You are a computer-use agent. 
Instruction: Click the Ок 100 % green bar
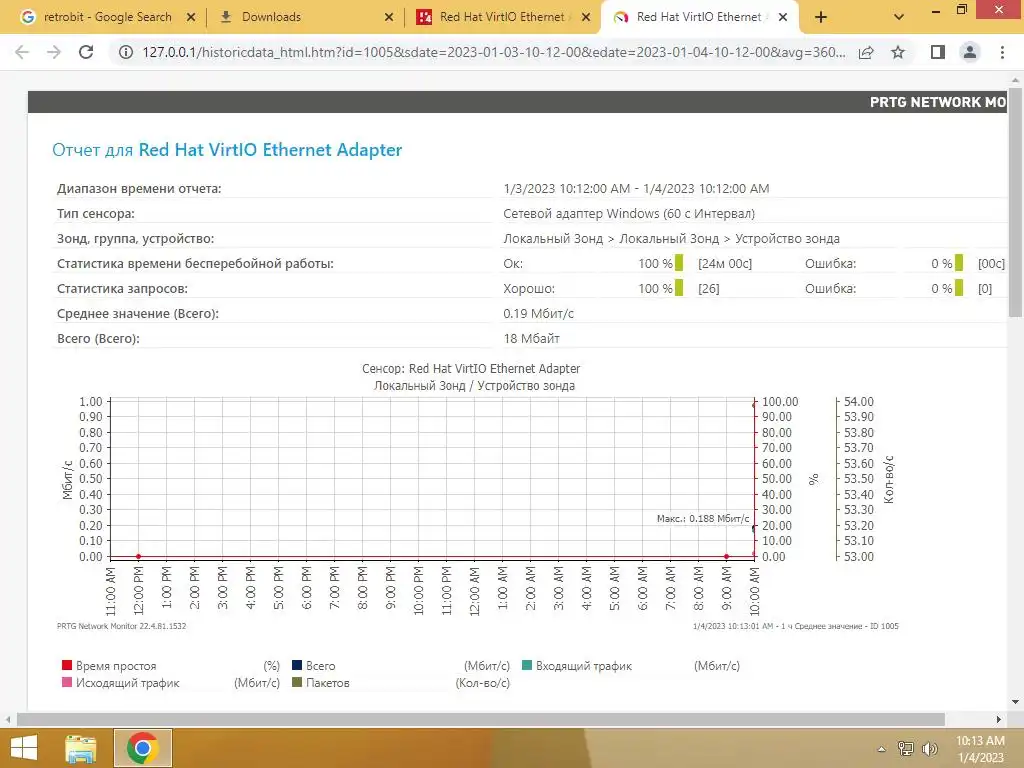(x=679, y=263)
